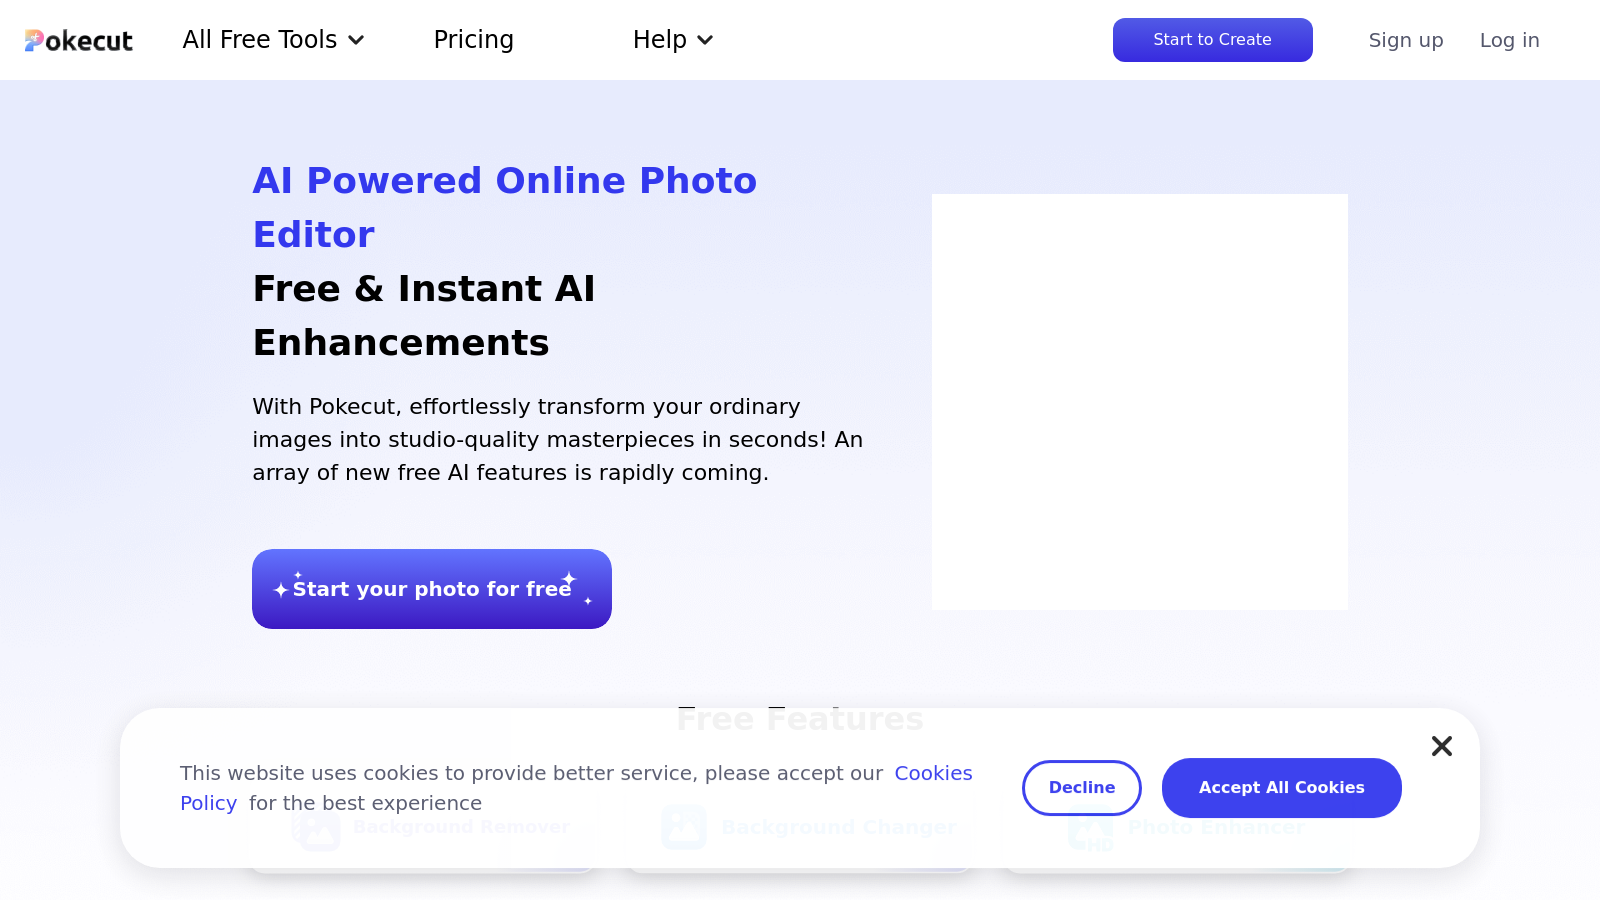
Task: Open the Cookies Policy link
Action: pos(933,773)
